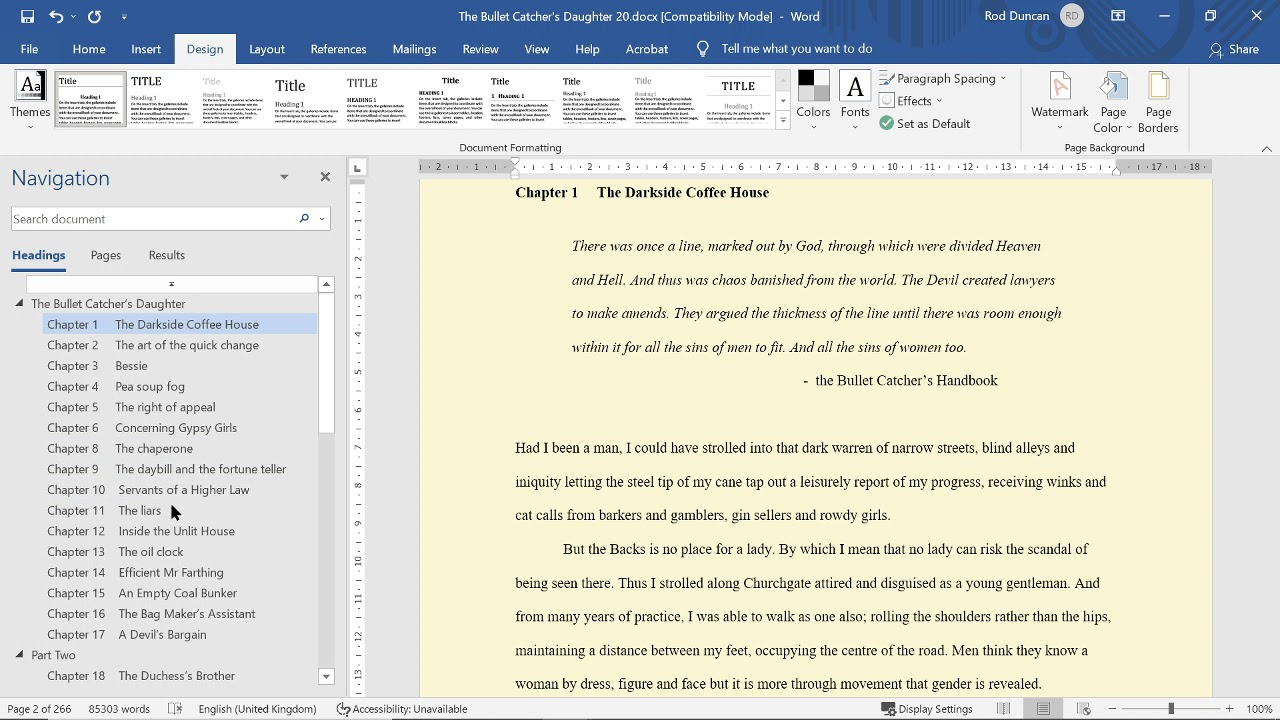The height and width of the screenshot is (720, 1280).
Task: Click the navigation list scroll down arrow
Action: [x=326, y=677]
